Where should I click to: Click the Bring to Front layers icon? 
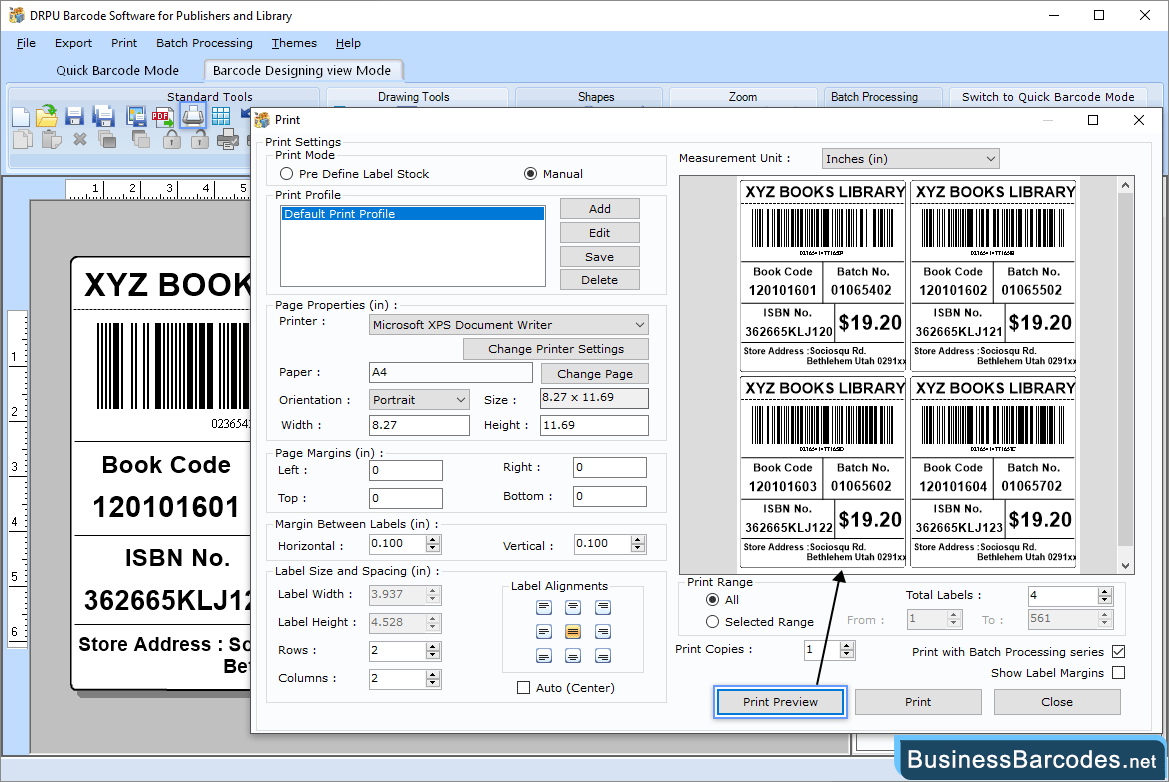click(107, 139)
